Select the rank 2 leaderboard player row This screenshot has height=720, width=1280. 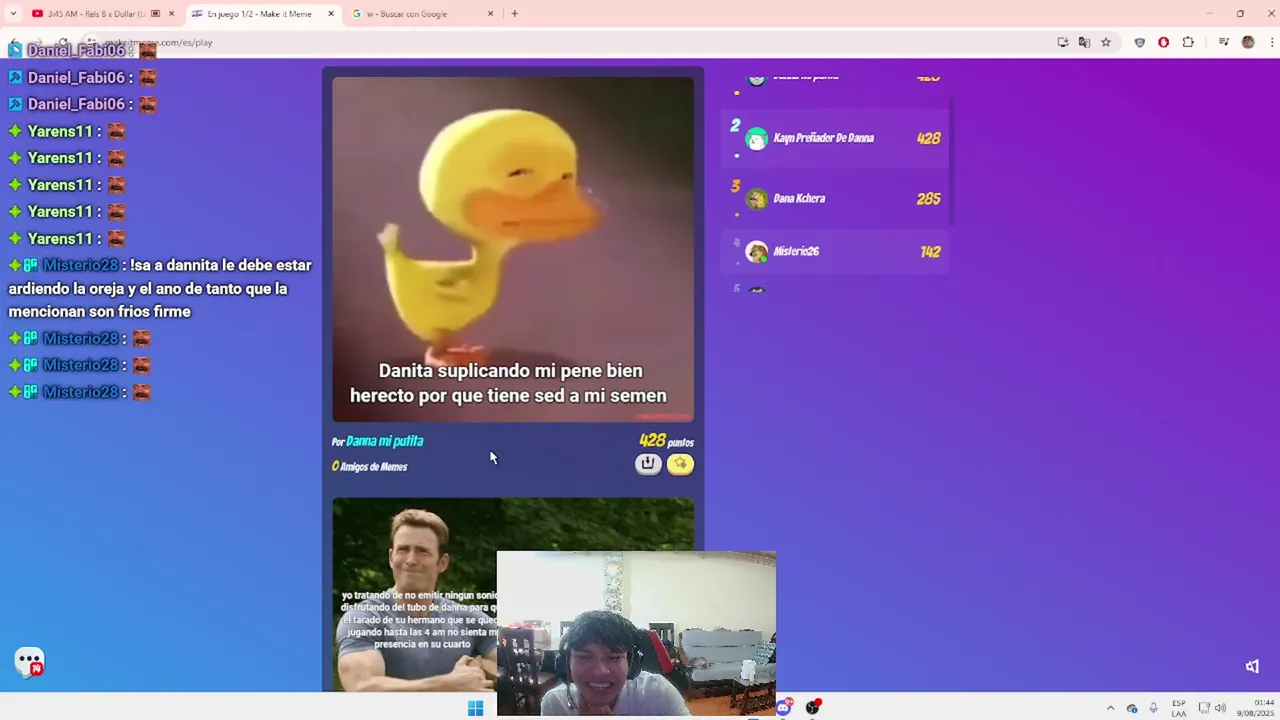click(x=835, y=138)
